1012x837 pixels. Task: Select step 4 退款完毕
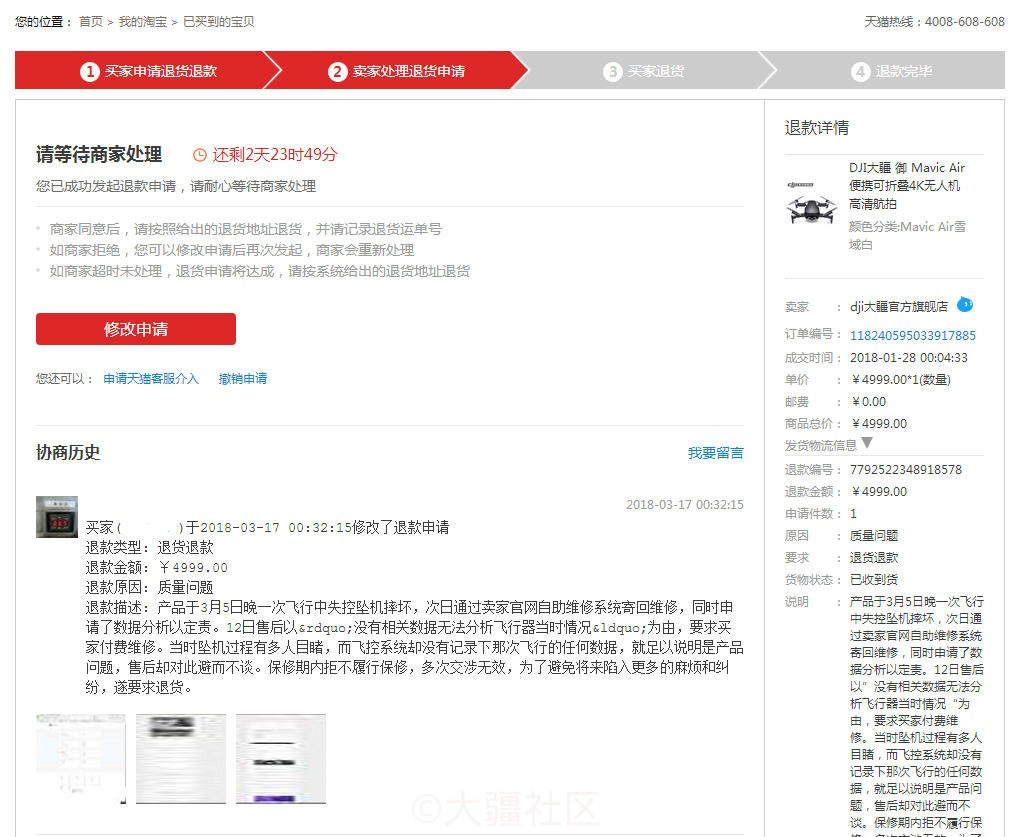point(891,71)
